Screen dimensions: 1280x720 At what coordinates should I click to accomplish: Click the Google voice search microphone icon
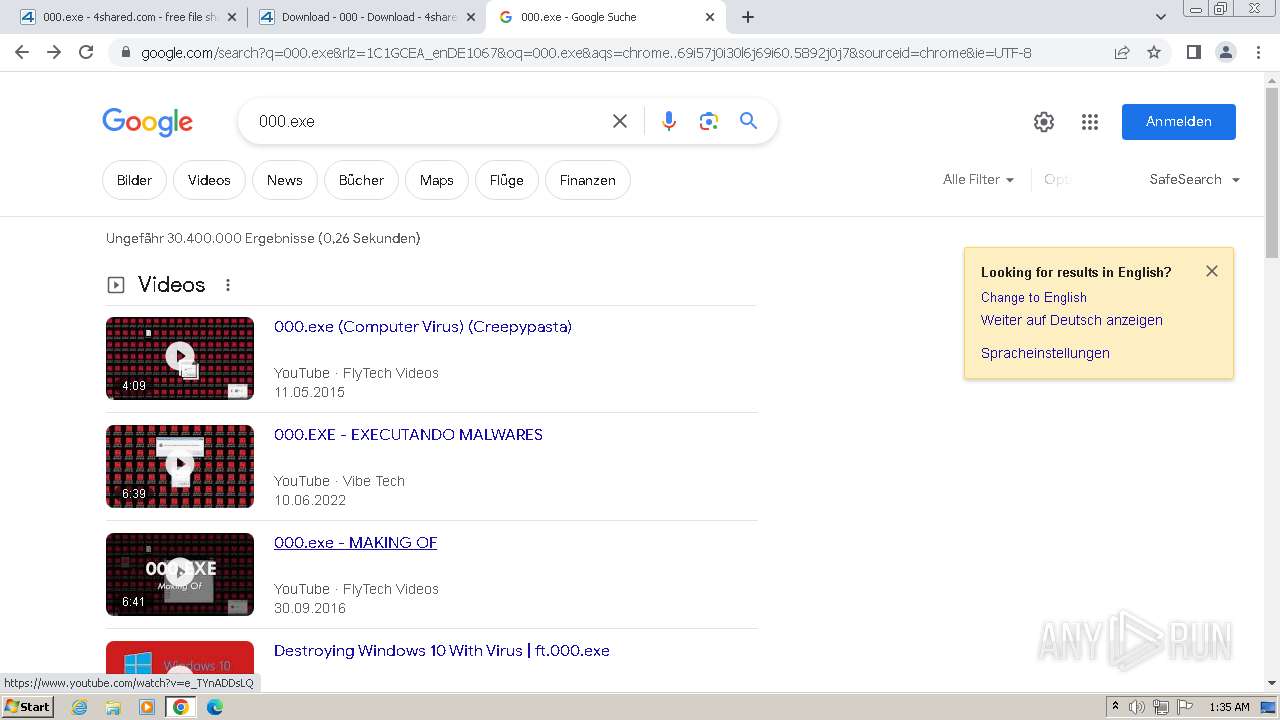click(x=669, y=121)
